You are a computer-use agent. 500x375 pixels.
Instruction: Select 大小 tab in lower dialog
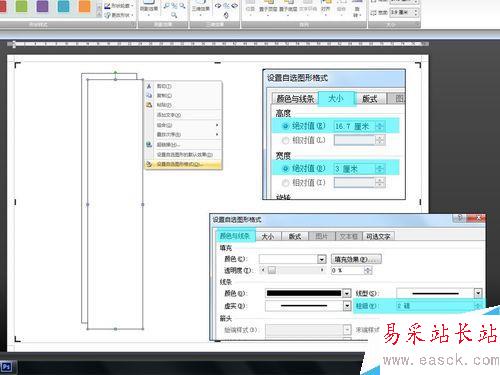click(268, 236)
